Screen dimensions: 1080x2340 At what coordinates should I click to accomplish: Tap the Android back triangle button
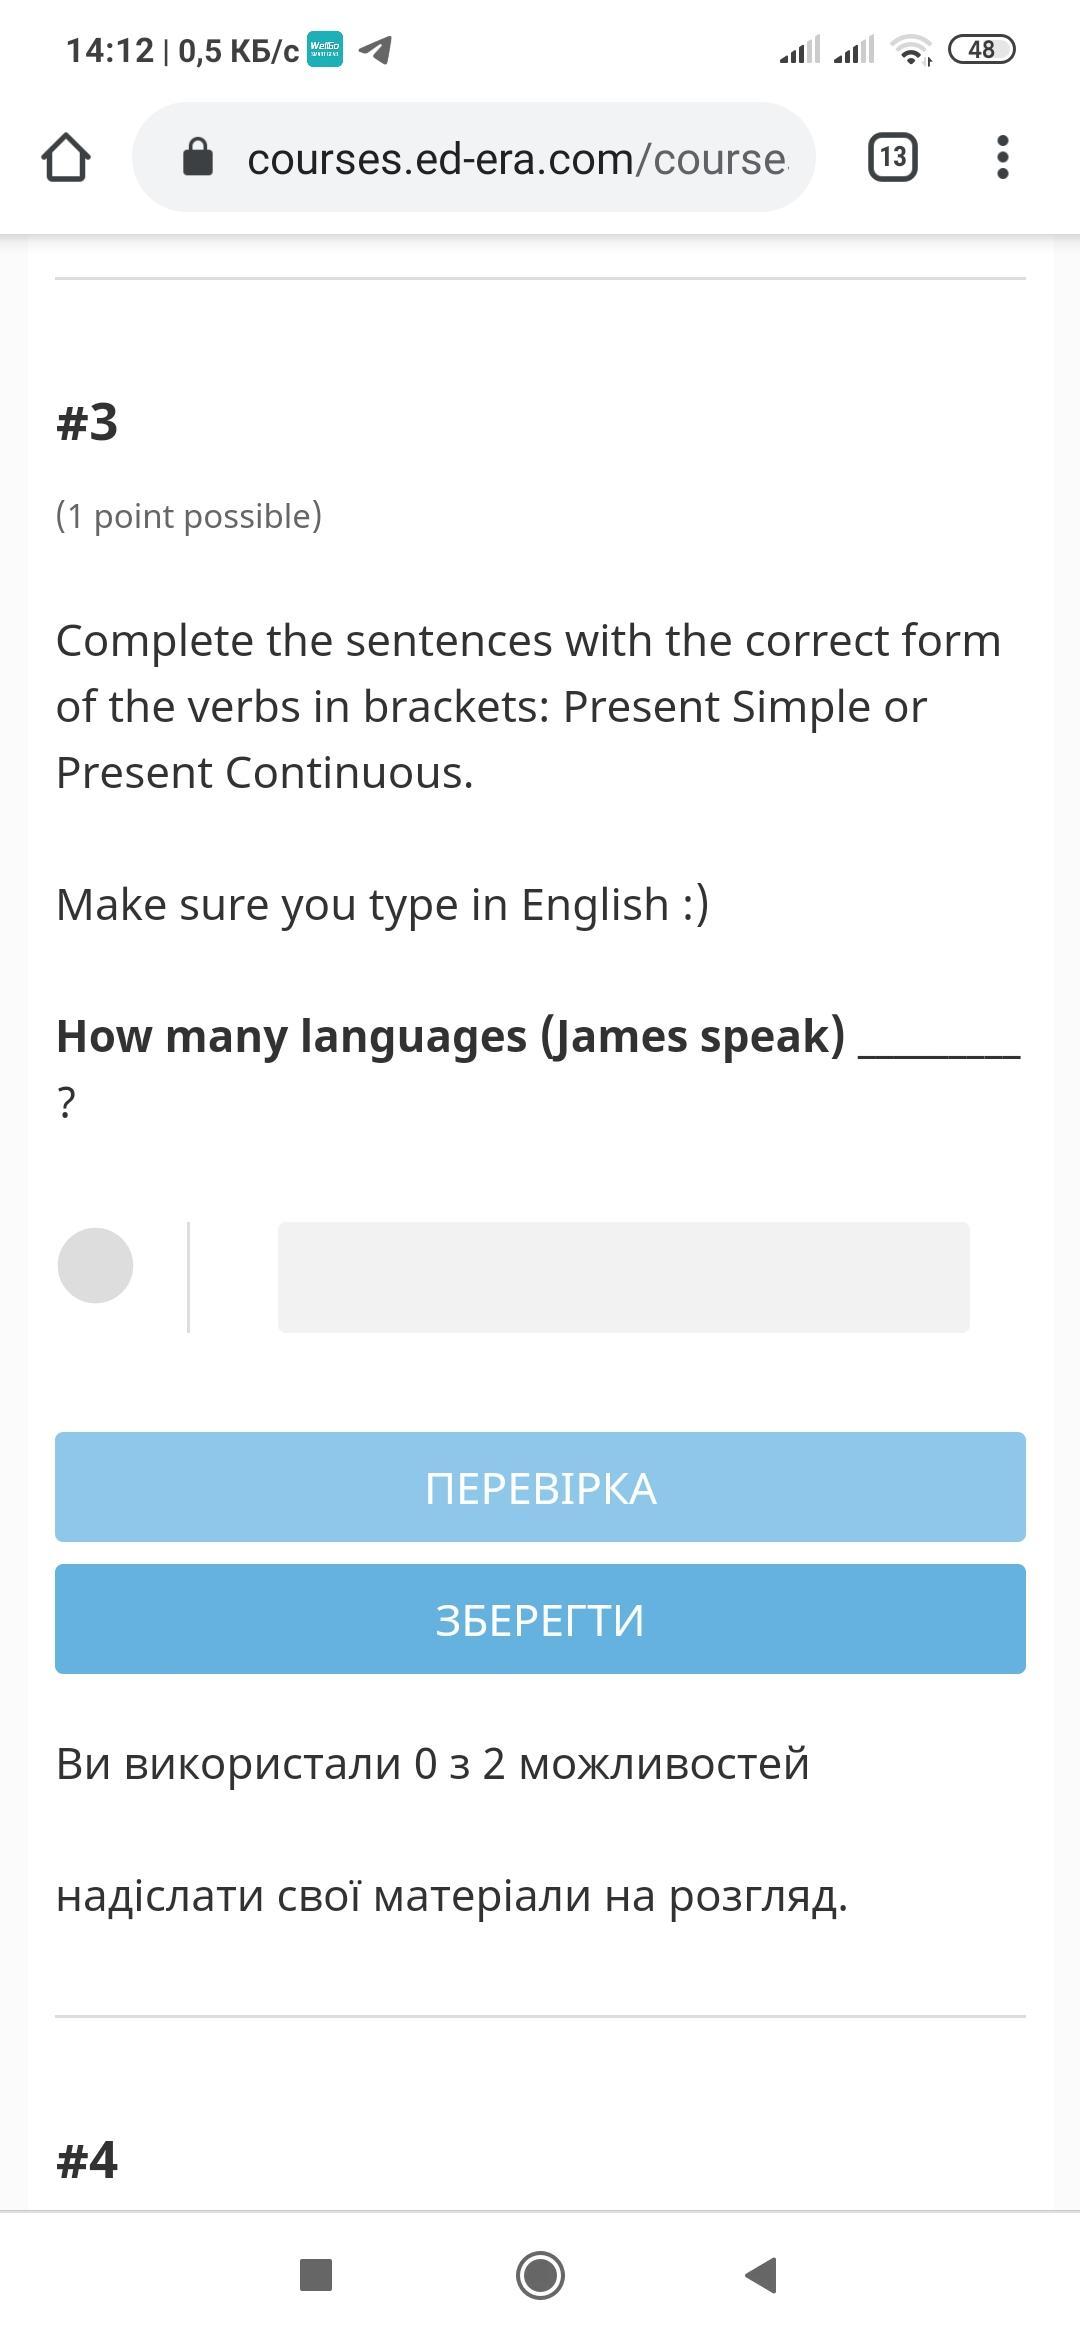point(762,2275)
